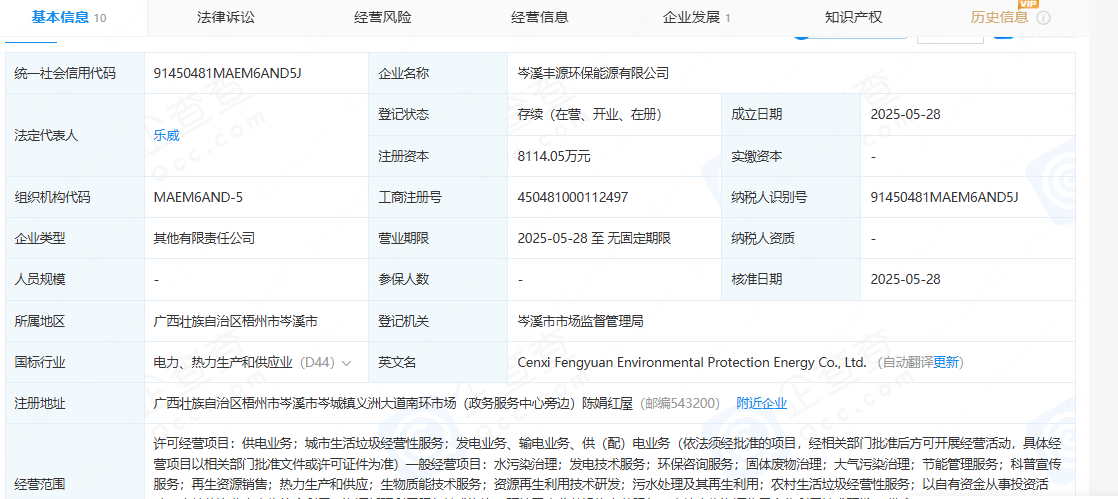Viewport: 1118px width, 499px height.
Task: Select business registration number 450481000112497
Action: [573, 197]
